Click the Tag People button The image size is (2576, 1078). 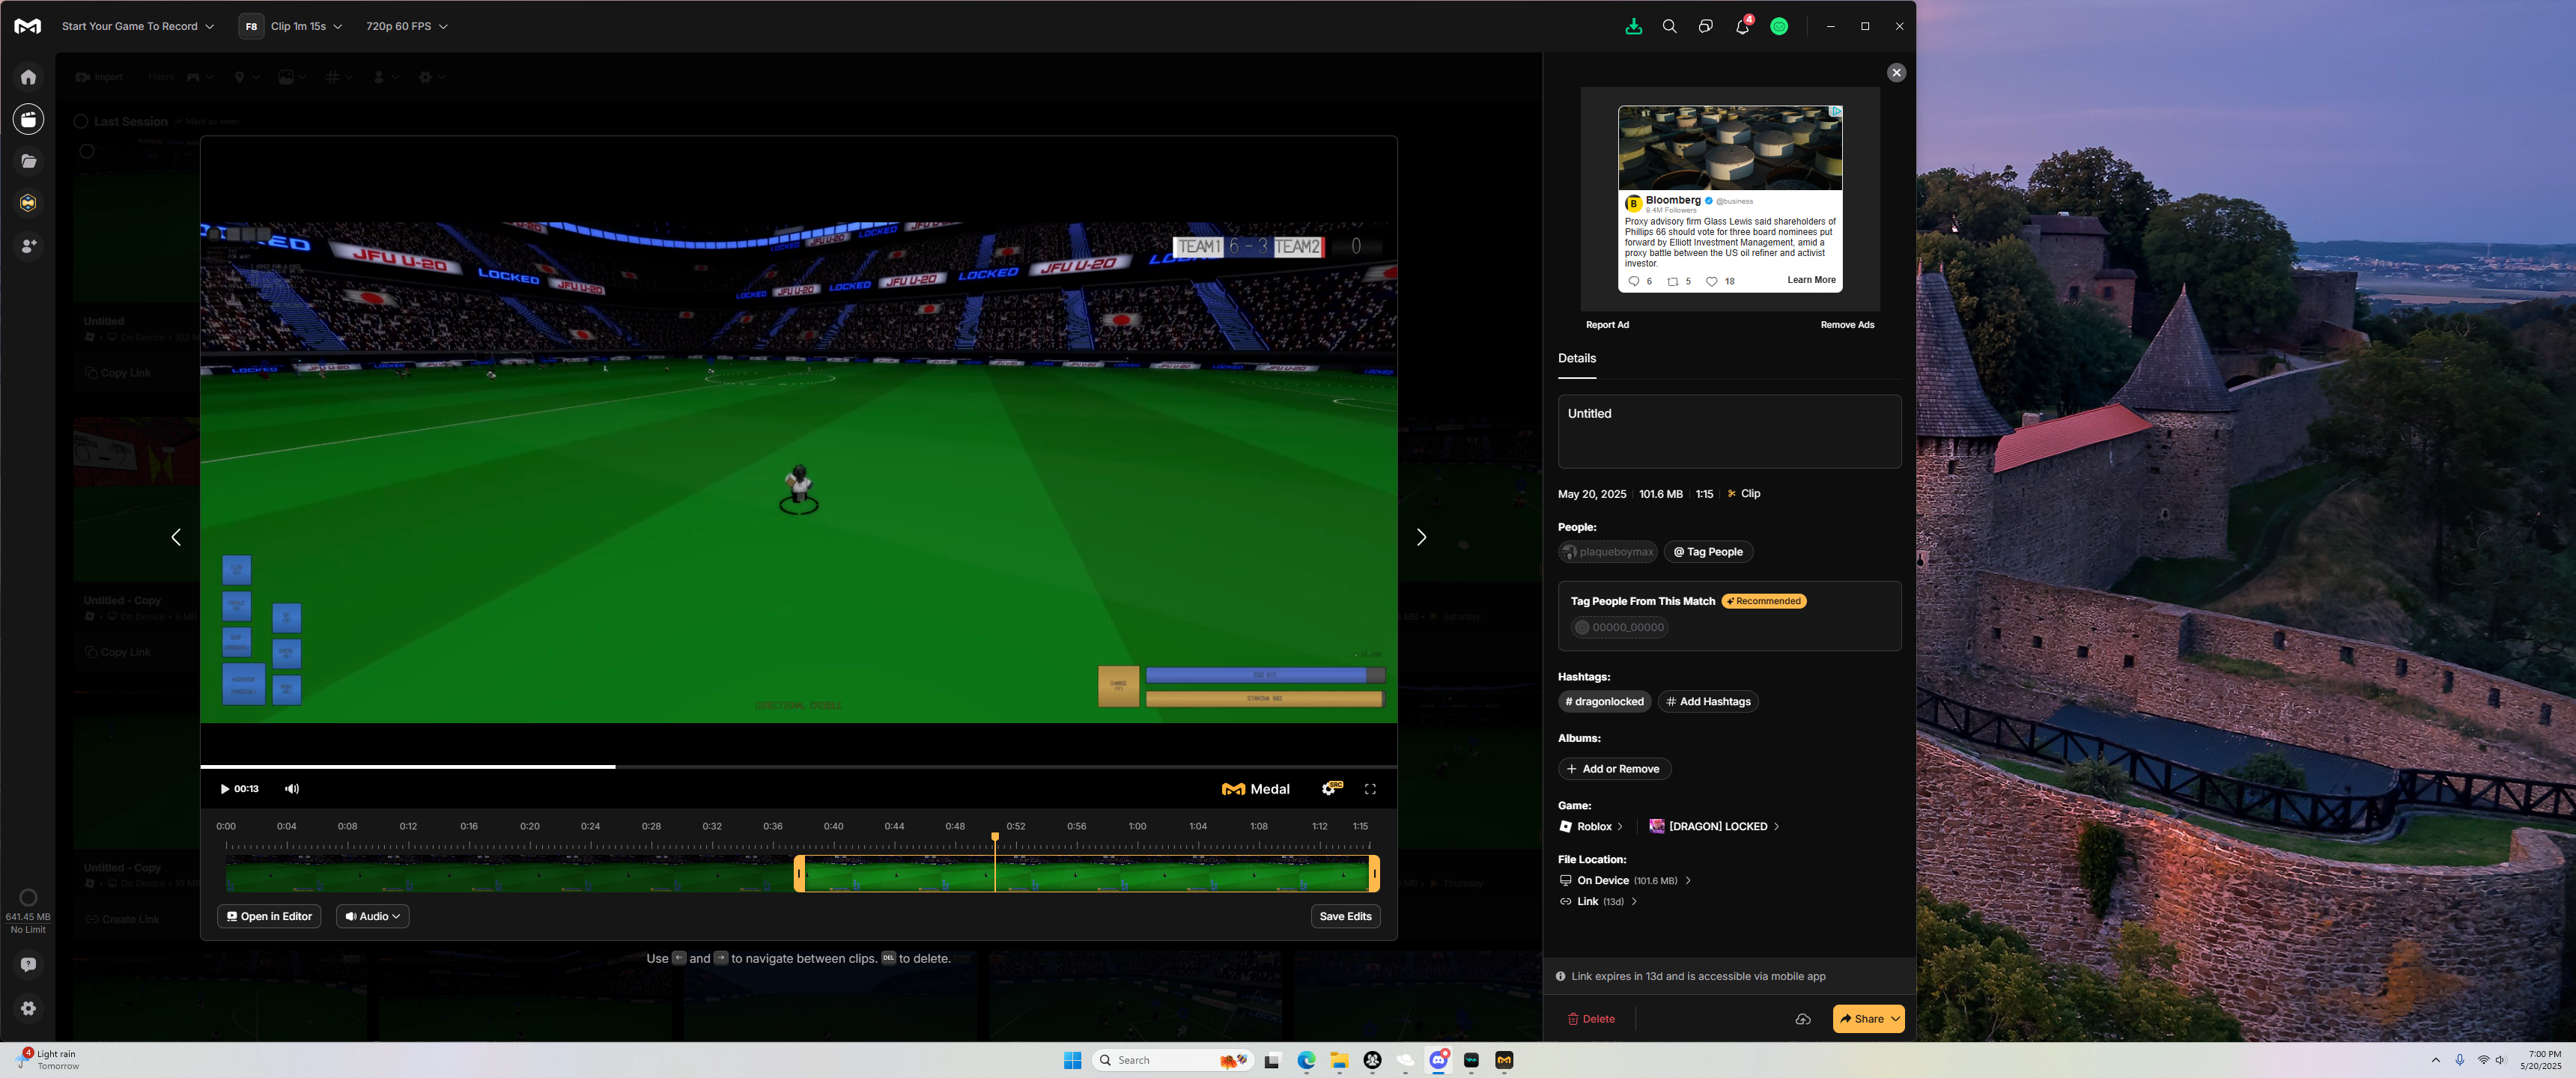(1708, 552)
